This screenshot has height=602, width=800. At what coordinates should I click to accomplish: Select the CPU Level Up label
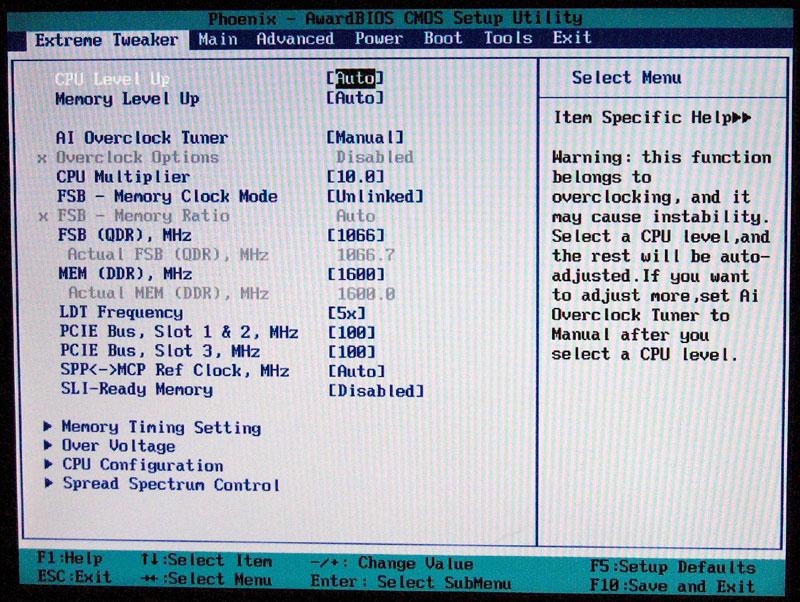tap(112, 79)
